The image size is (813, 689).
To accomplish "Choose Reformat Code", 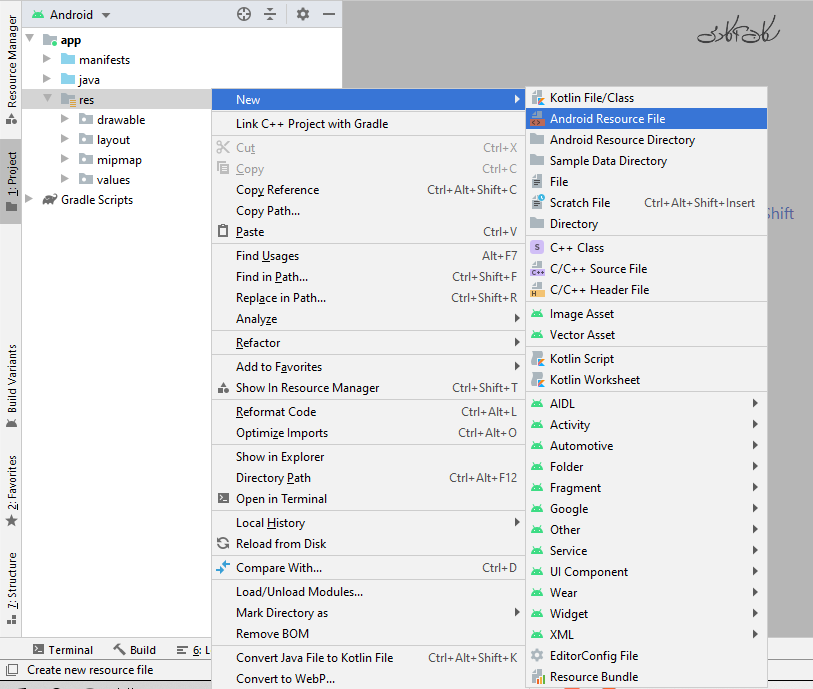I will click(x=369, y=412).
